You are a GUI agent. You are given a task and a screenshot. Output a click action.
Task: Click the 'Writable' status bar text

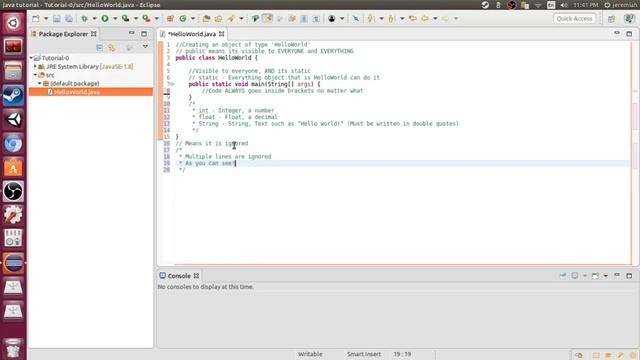310,354
